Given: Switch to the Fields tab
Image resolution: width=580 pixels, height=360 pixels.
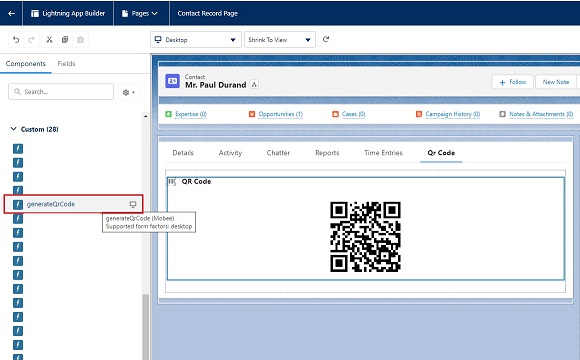Looking at the screenshot, I should coord(66,64).
